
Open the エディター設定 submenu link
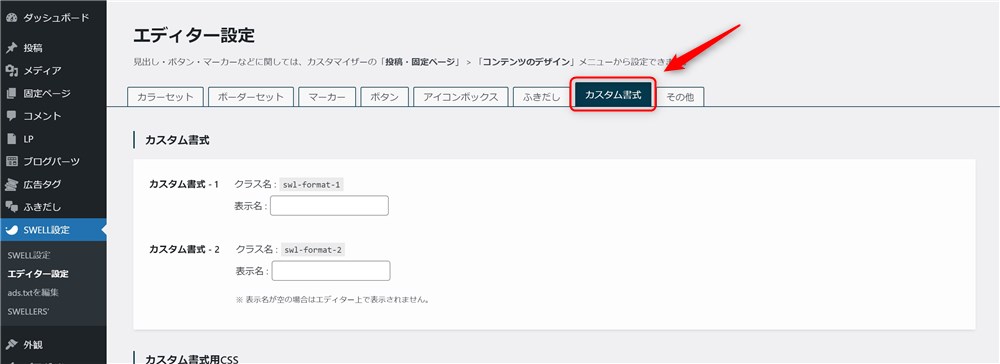[x=38, y=274]
